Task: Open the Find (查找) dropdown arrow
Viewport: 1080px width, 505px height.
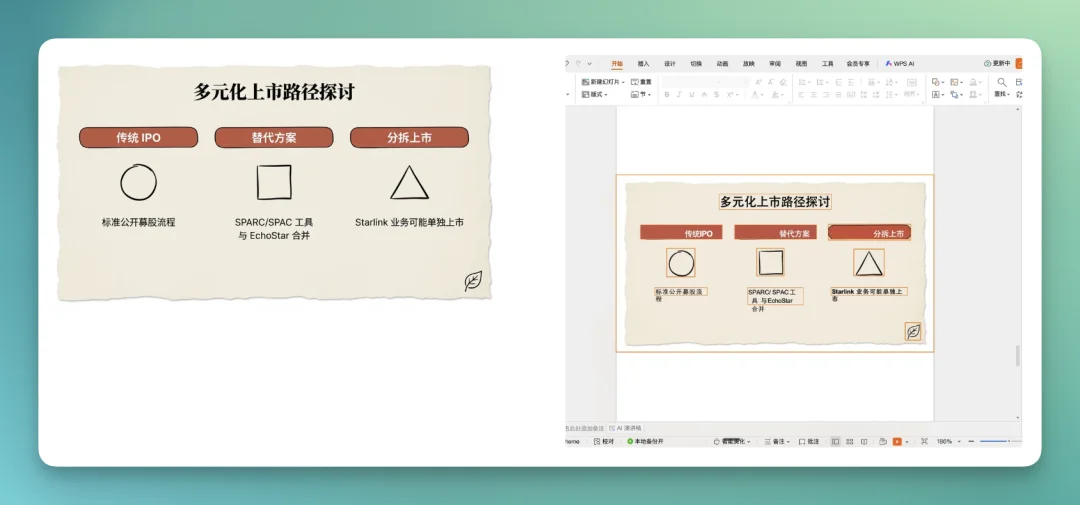Action: click(1008, 94)
